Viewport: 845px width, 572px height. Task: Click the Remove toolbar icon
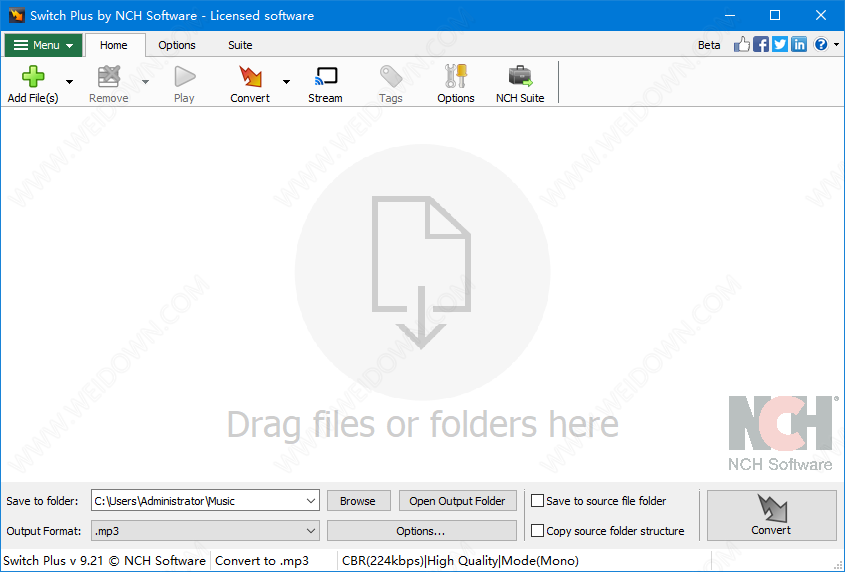point(108,77)
